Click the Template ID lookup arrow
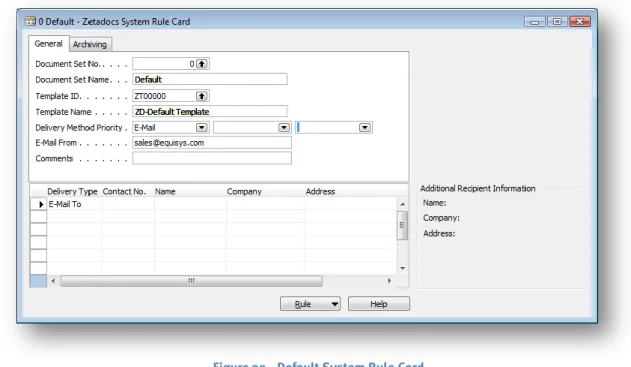Image resolution: width=631 pixels, height=367 pixels. pyautogui.click(x=202, y=96)
